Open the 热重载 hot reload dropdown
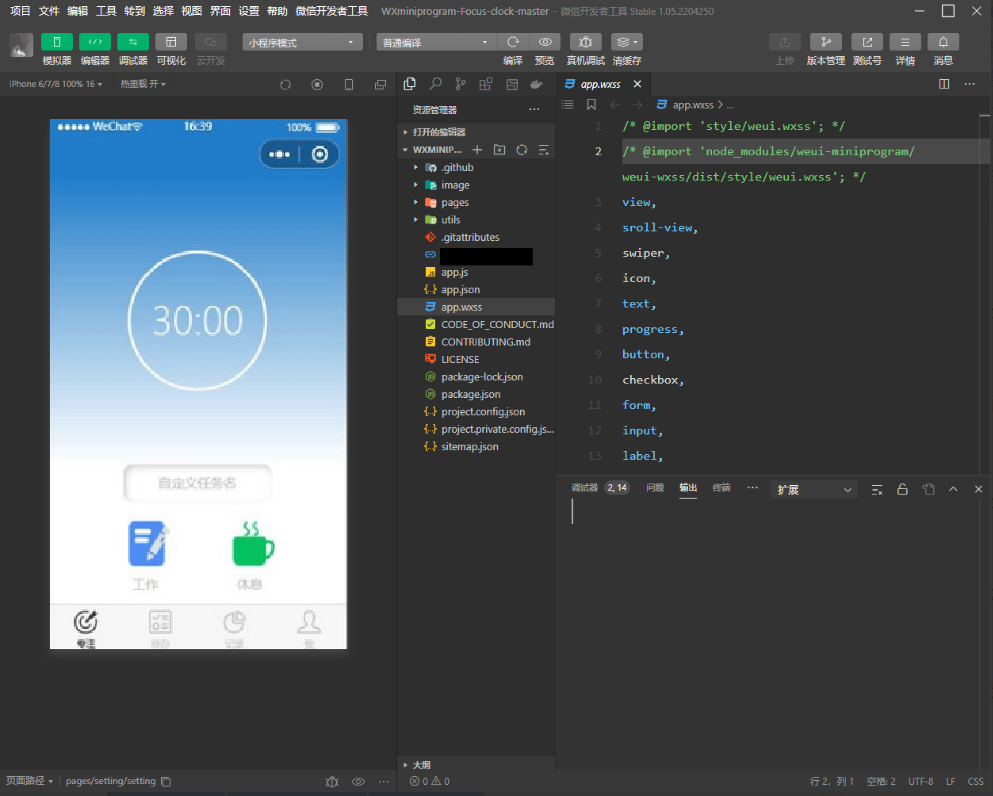 pos(143,84)
